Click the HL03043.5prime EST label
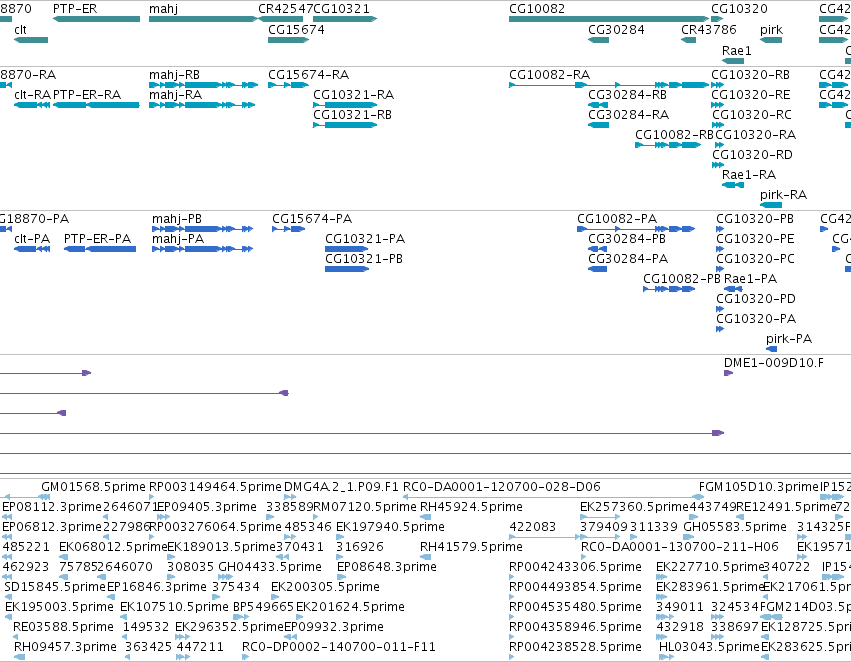 tap(709, 647)
